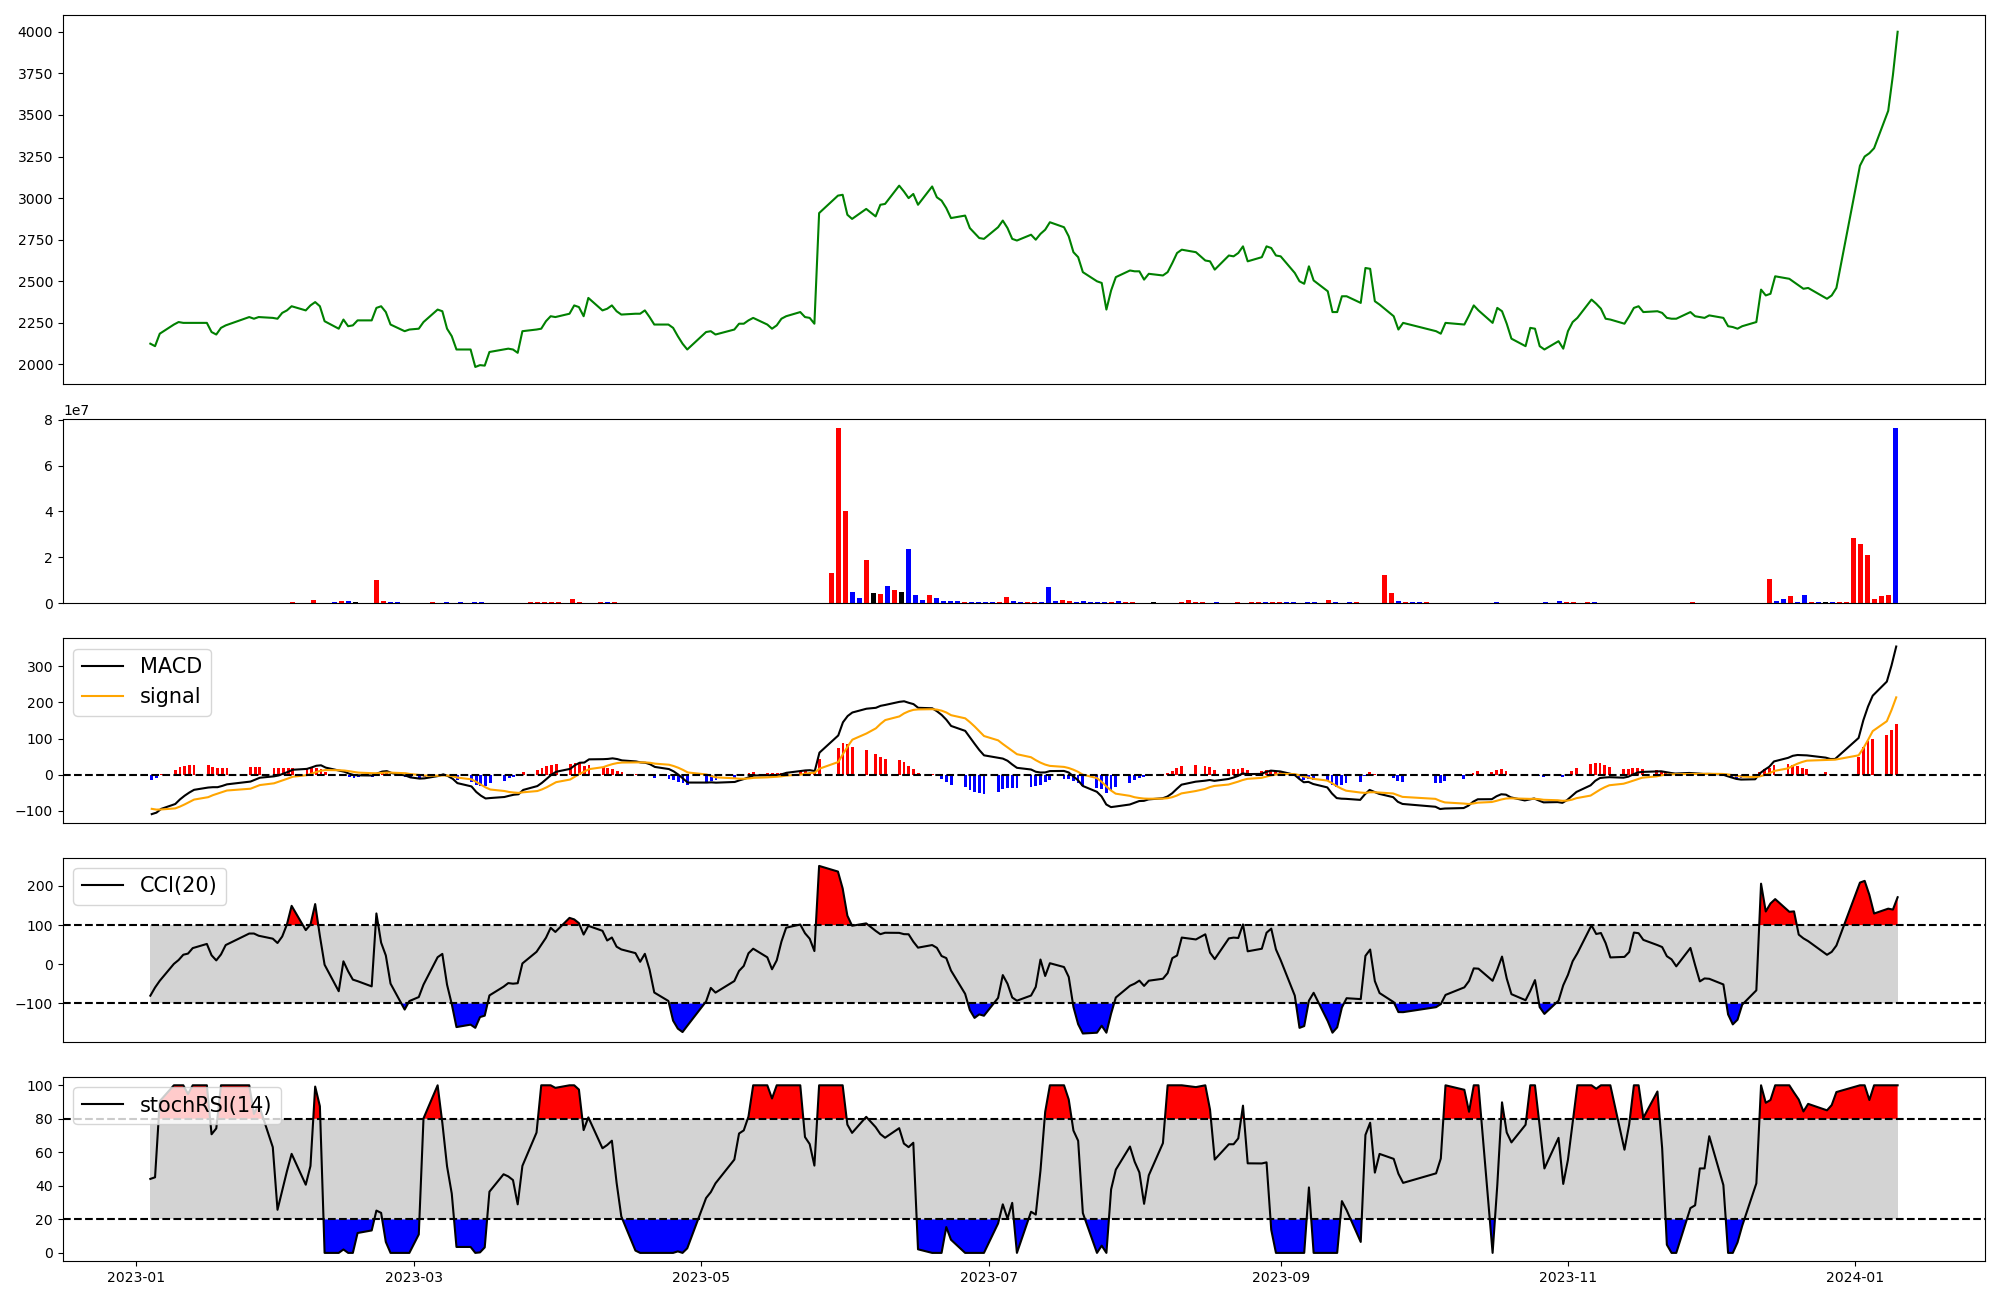Screen dimensions: 2000x1300
Task: Click the 2023-01 date tick label
Action: point(136,1277)
